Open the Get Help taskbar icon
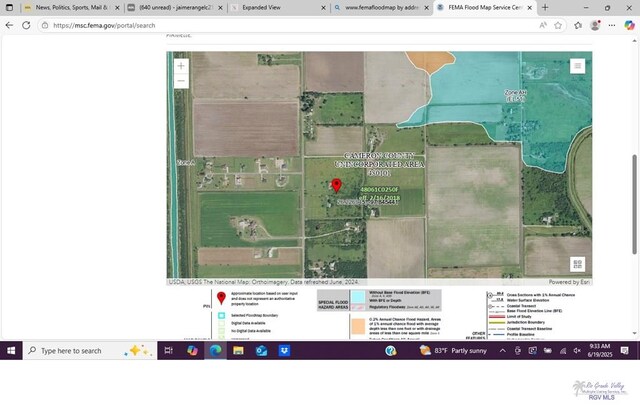Screen dimensions: 640x410 [391, 350]
